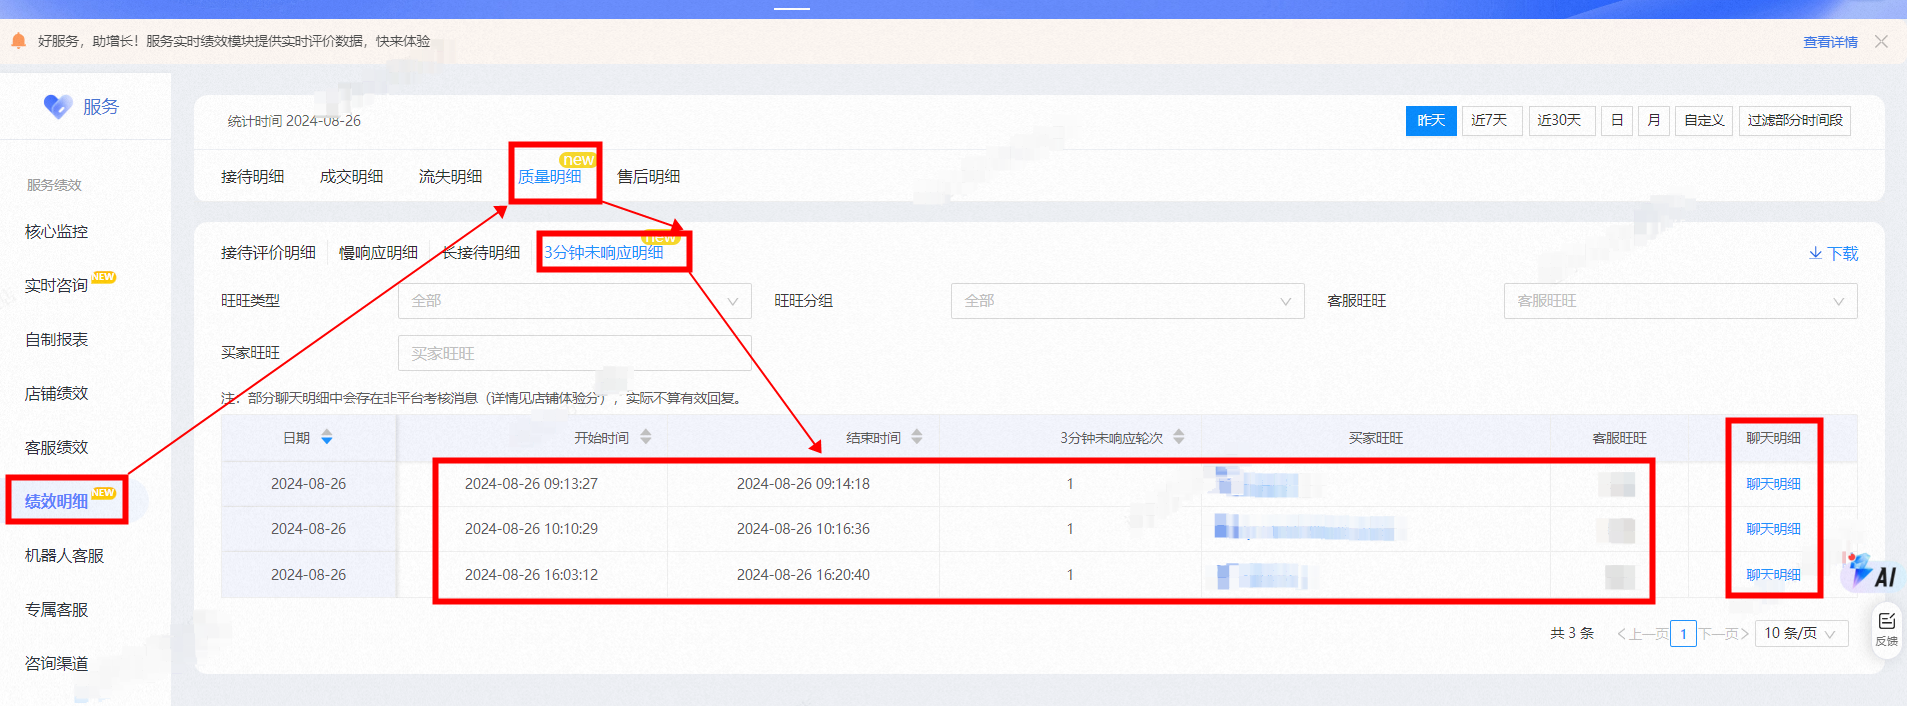
Task: Sort by 开始时间 column arrows
Action: 646,437
